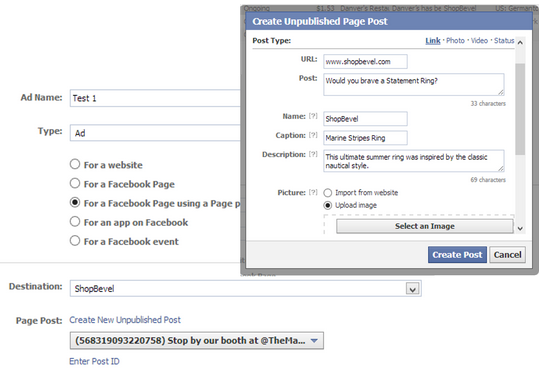Viewport: 545px width, 371px height.
Task: Select the Link post type
Action: 433,41
